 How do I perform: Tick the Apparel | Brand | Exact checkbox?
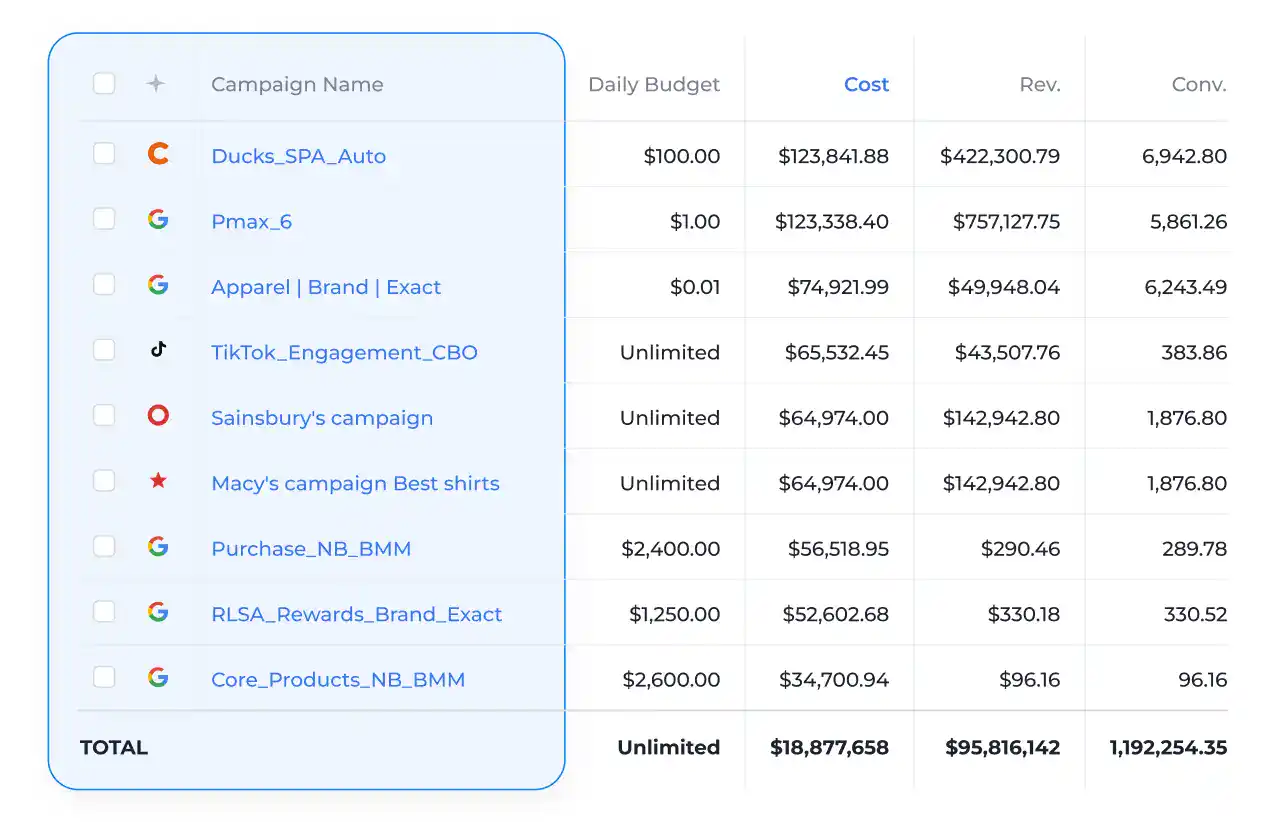pyautogui.click(x=104, y=285)
